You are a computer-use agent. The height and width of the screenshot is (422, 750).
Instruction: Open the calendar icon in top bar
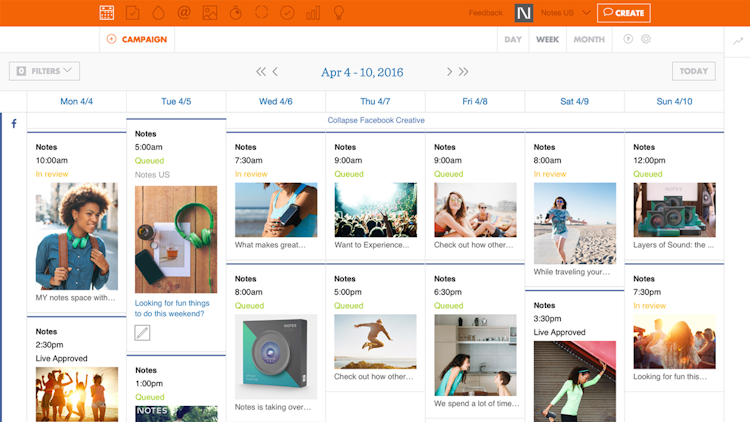(107, 13)
